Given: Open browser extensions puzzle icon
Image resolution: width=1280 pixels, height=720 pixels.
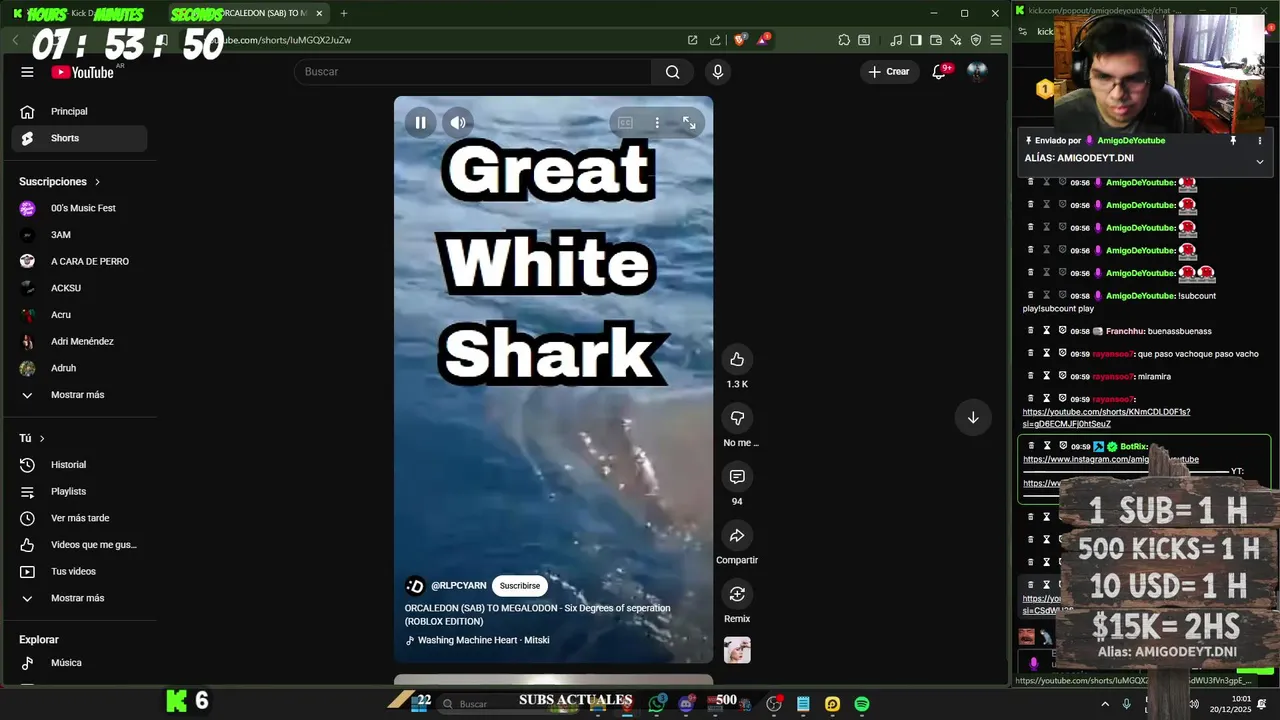Looking at the screenshot, I should pos(844,40).
